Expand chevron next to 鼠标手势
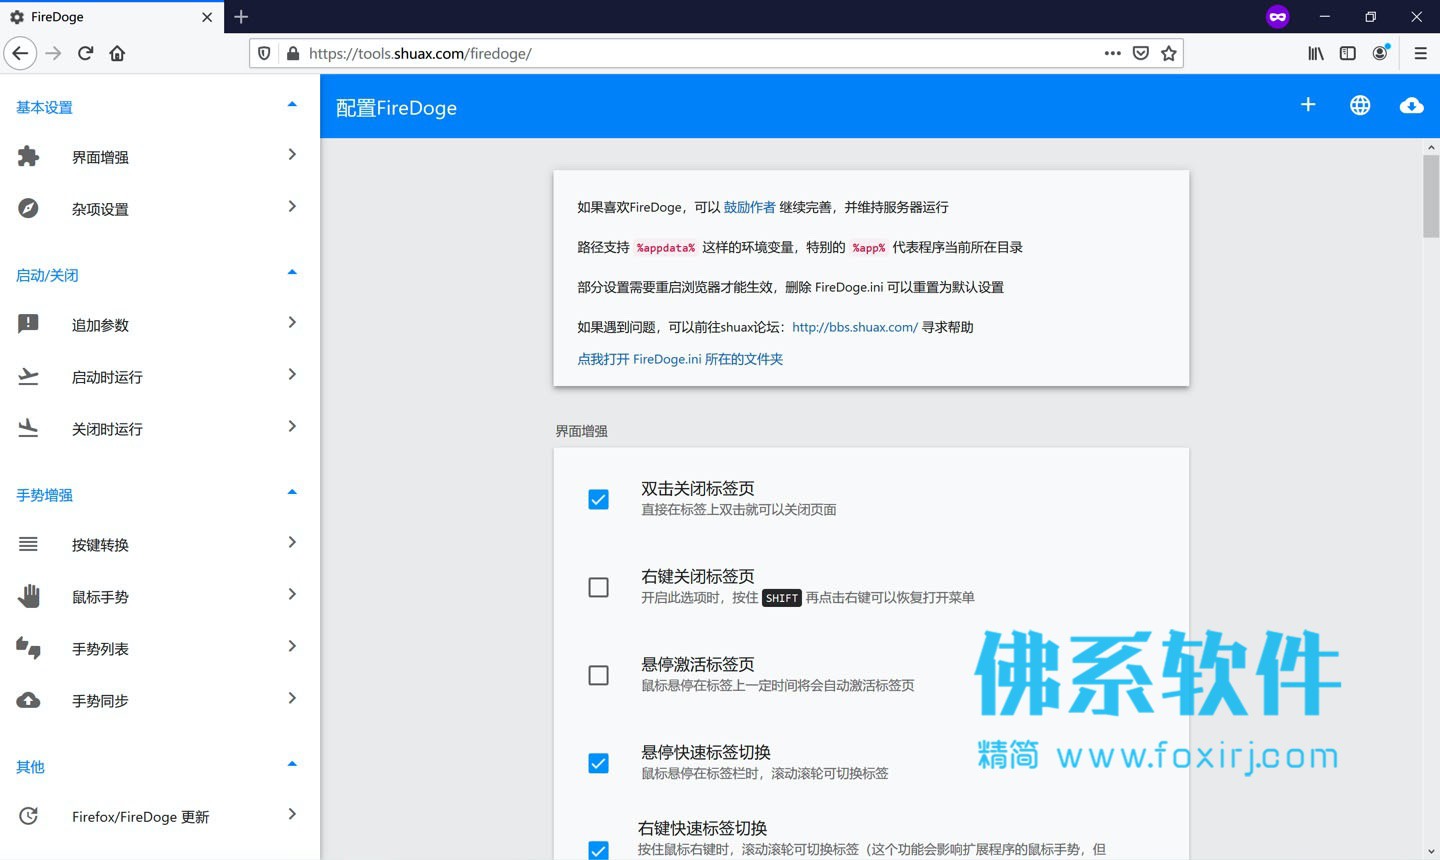 pyautogui.click(x=292, y=594)
